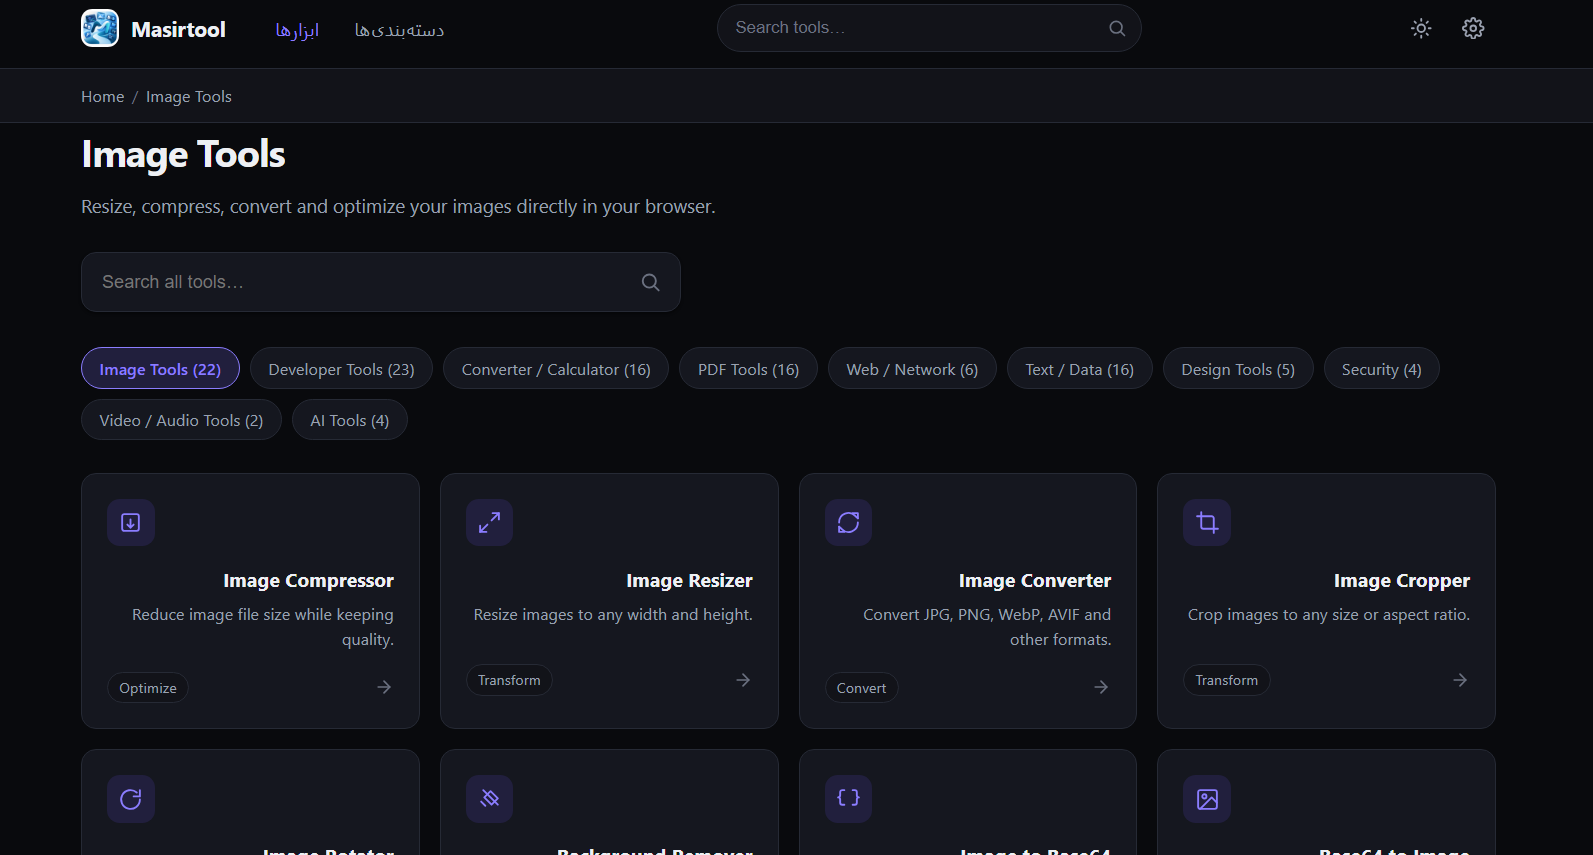Filter by Web / Network (6)

pyautogui.click(x=912, y=369)
